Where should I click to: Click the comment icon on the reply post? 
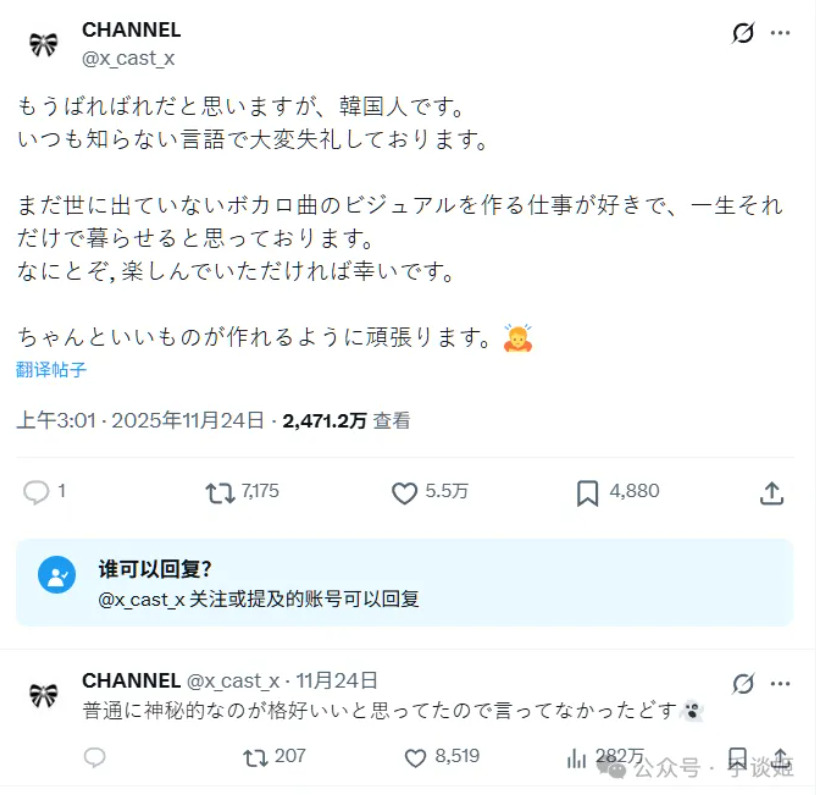(95, 758)
